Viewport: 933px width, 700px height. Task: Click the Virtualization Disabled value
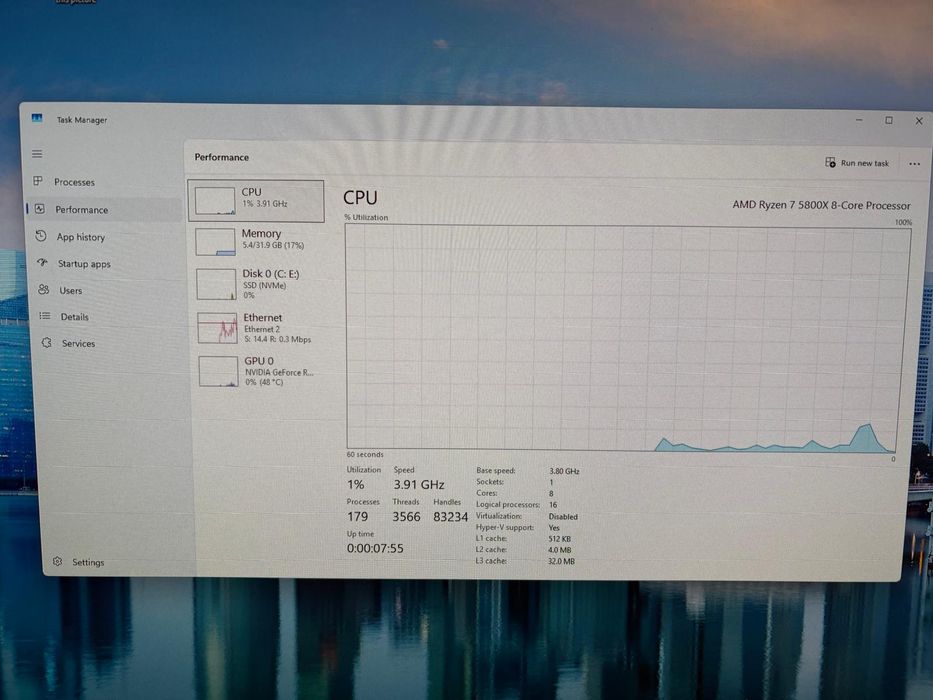coord(563,517)
